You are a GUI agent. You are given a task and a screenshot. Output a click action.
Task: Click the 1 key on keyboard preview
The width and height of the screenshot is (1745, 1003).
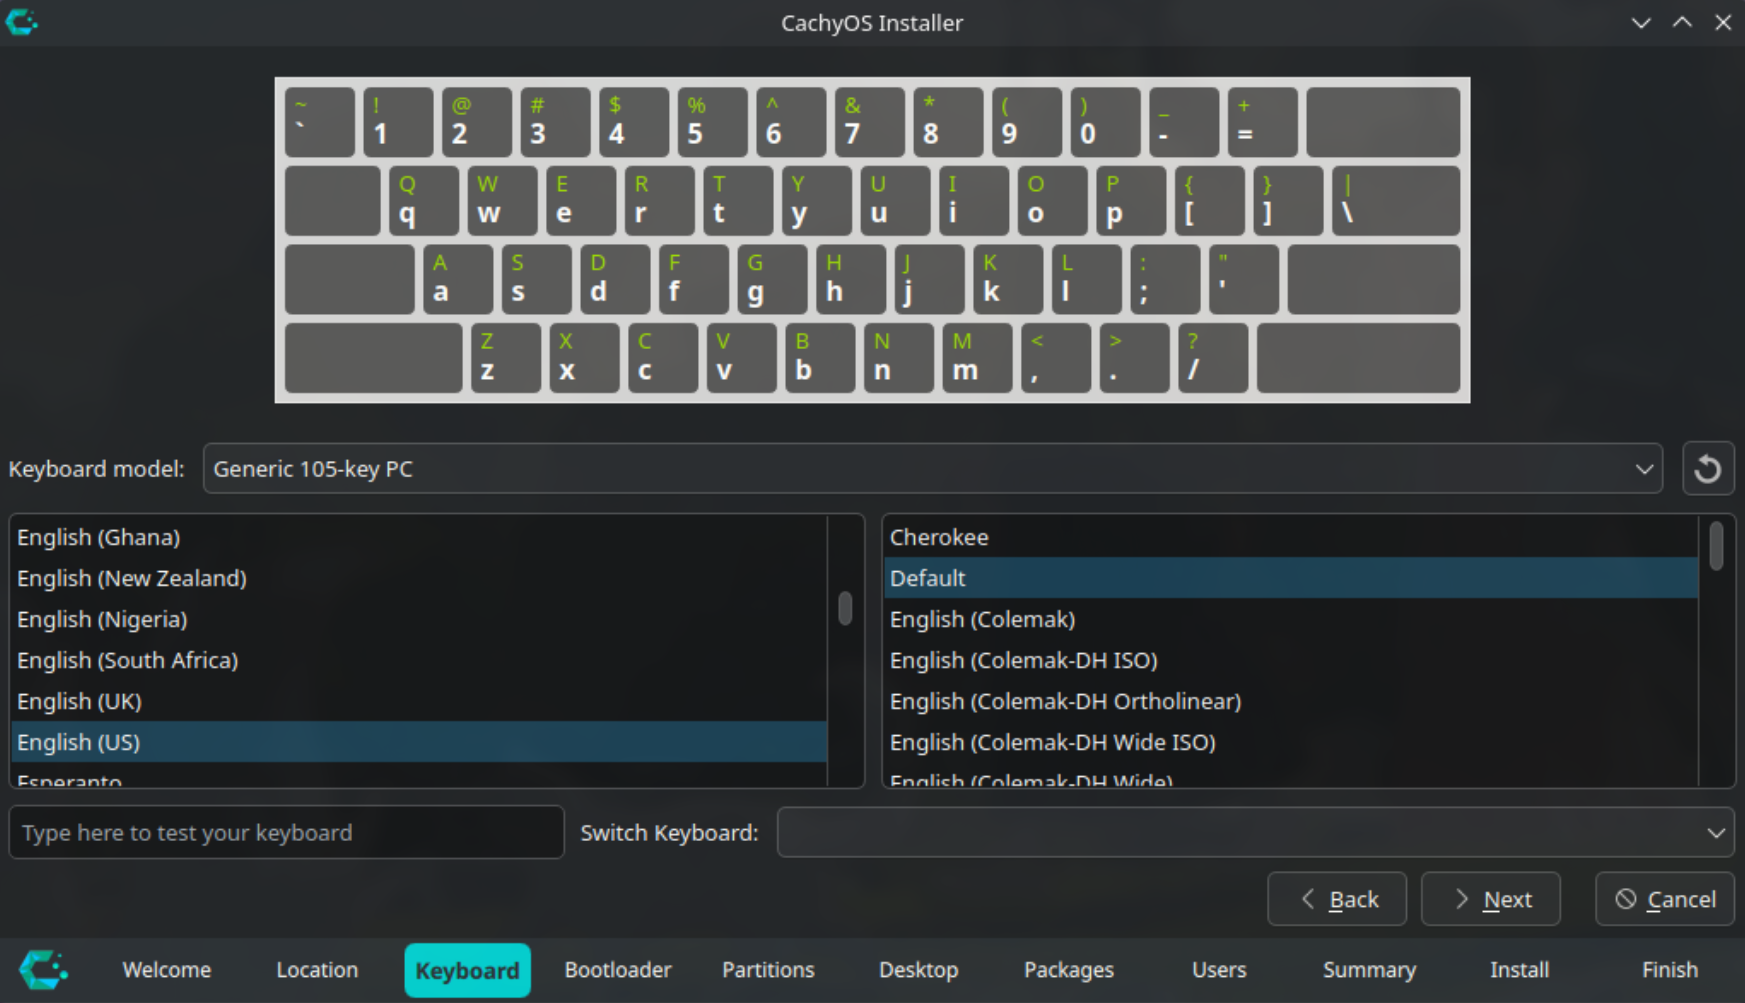[x=398, y=122]
